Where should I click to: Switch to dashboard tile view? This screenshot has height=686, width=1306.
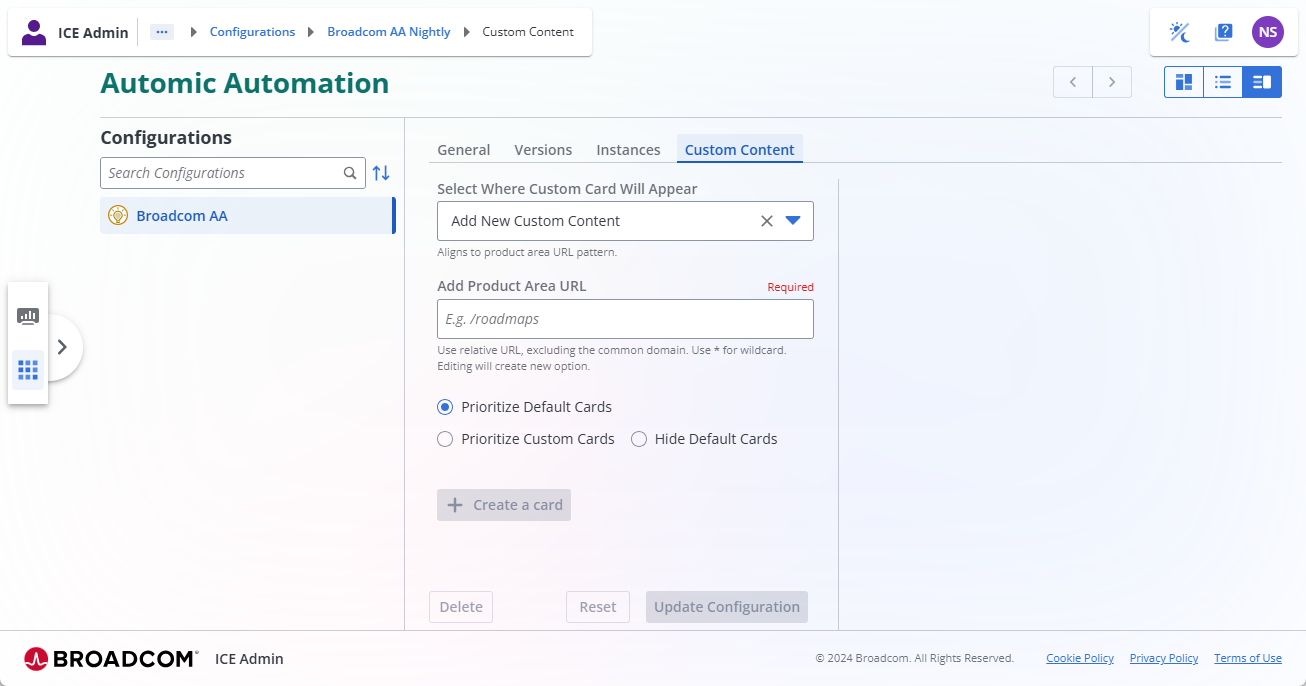click(x=1184, y=82)
